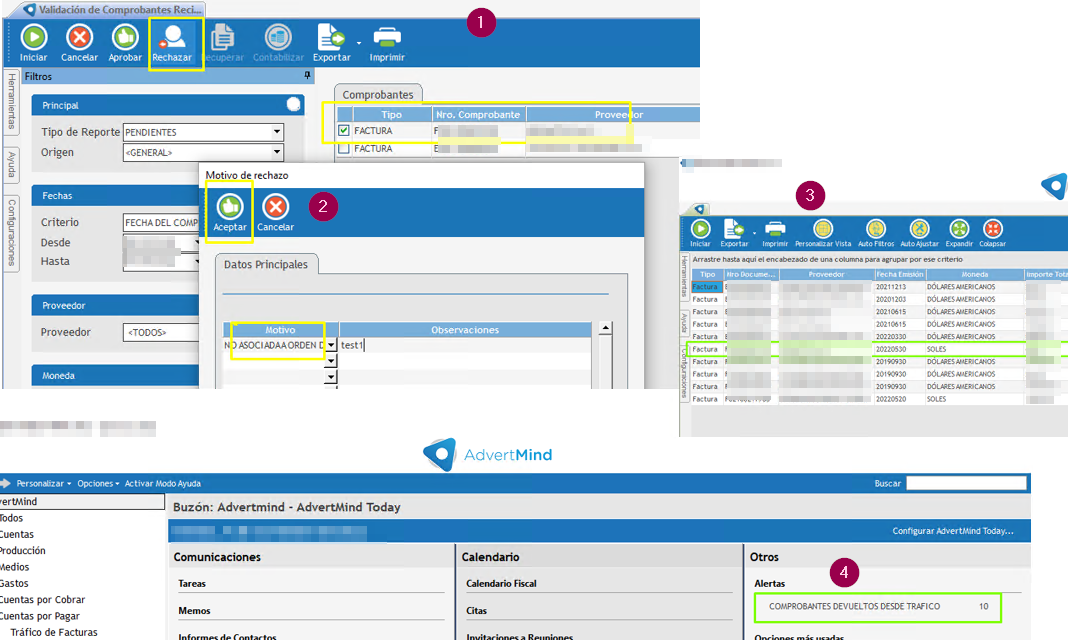Viewport: 1068px width, 640px height.
Task: Click the Colapsar icon
Action: [992, 229]
